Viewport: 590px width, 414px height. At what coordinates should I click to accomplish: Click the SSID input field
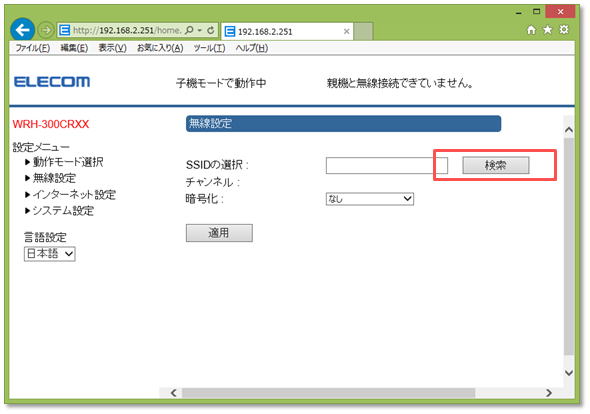tap(386, 165)
